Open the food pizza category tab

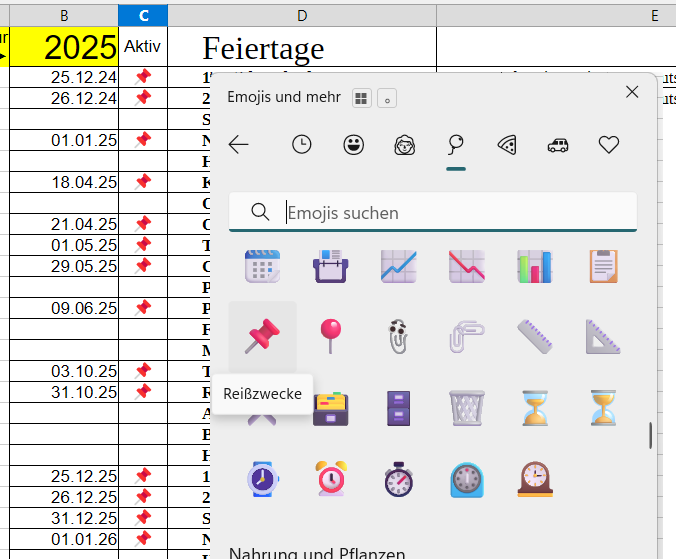click(507, 145)
